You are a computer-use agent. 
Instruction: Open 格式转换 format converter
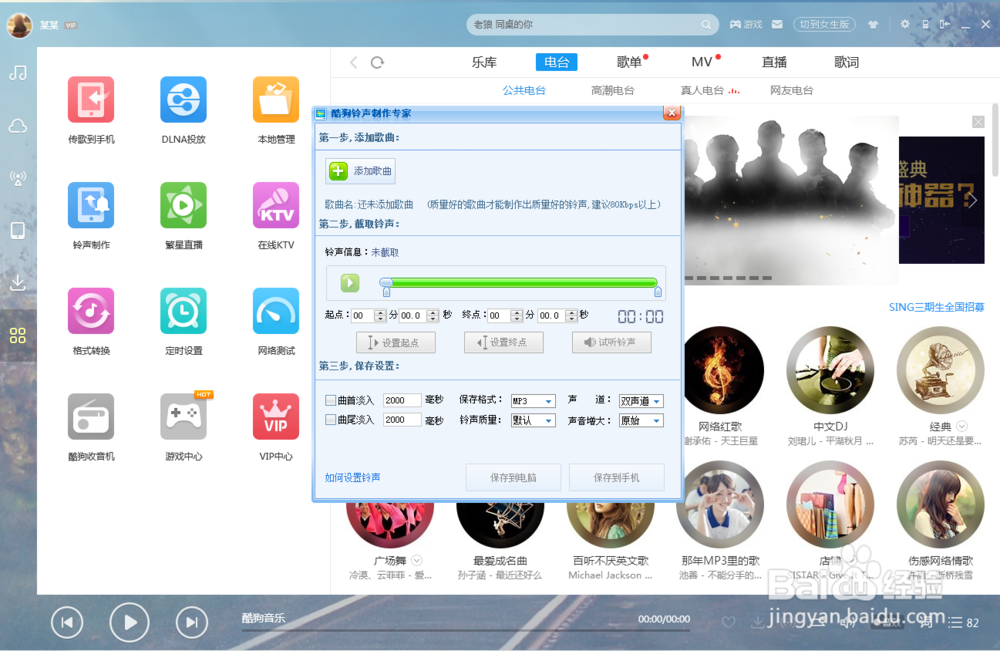(91, 311)
